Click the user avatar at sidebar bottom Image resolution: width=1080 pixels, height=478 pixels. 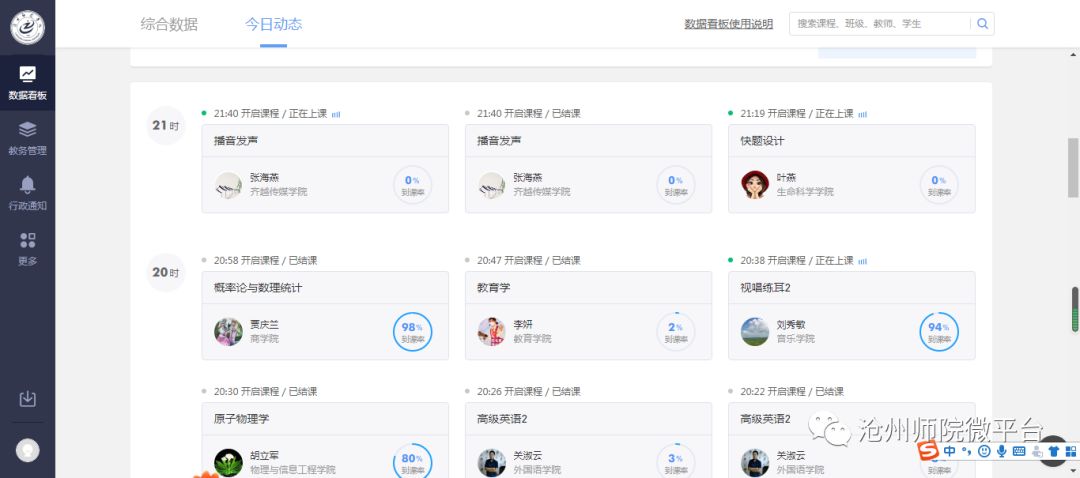[27, 450]
